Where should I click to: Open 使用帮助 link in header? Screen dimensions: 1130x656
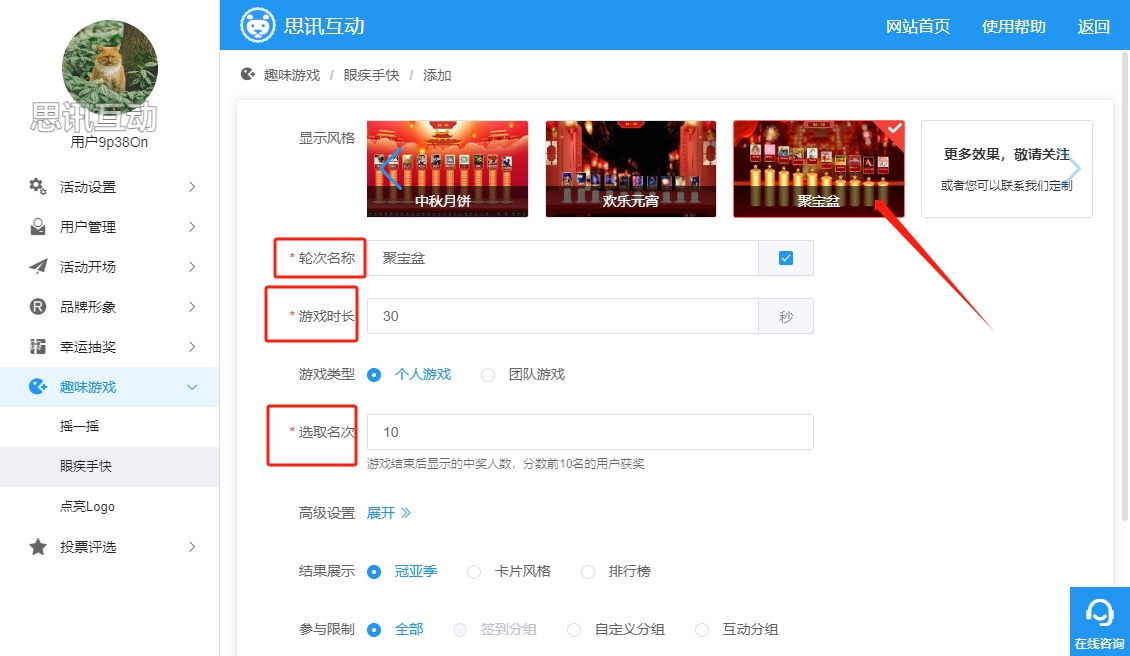[x=1013, y=27]
